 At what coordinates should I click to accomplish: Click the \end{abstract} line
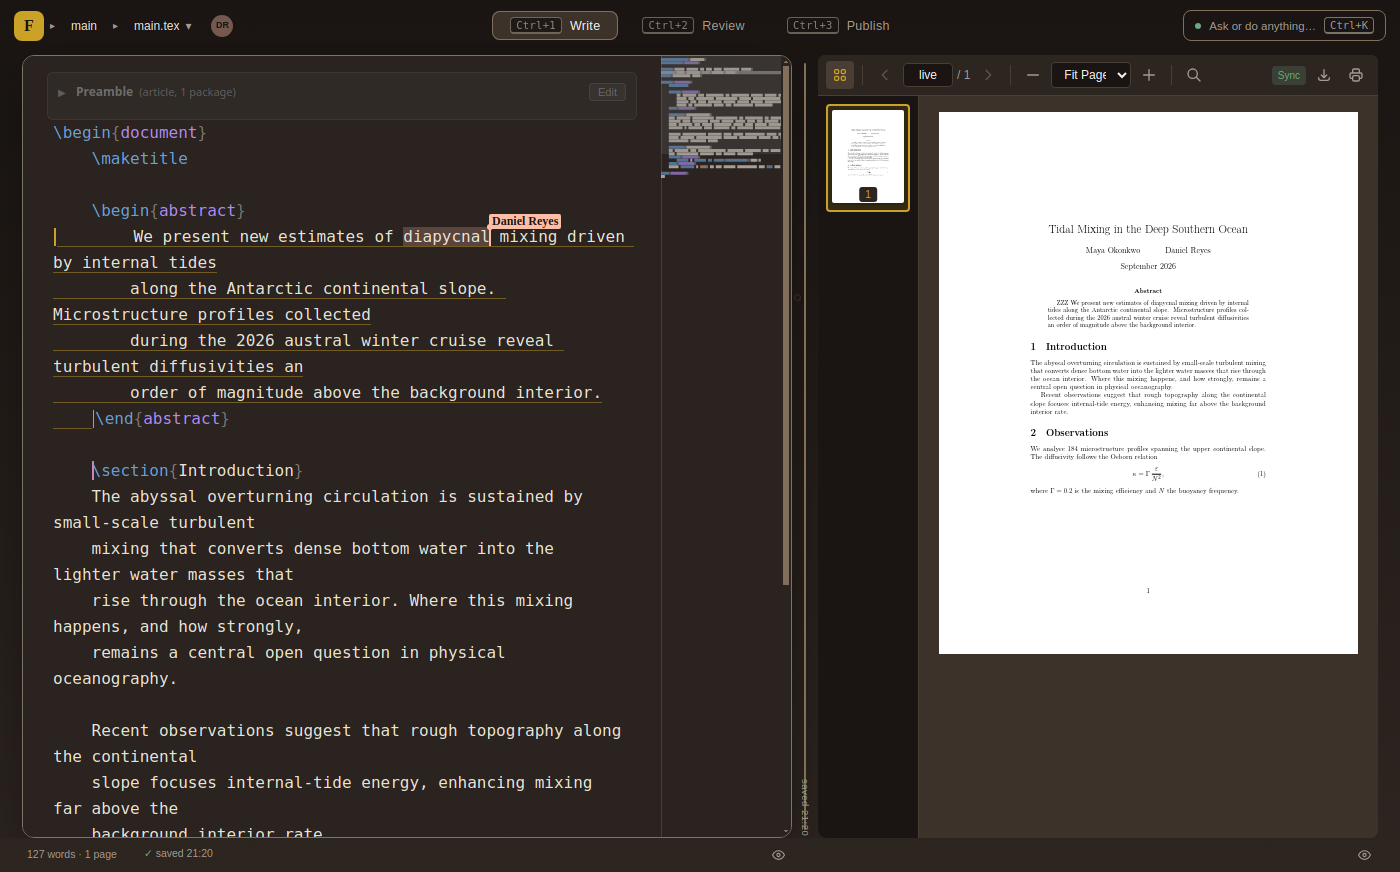(161, 418)
